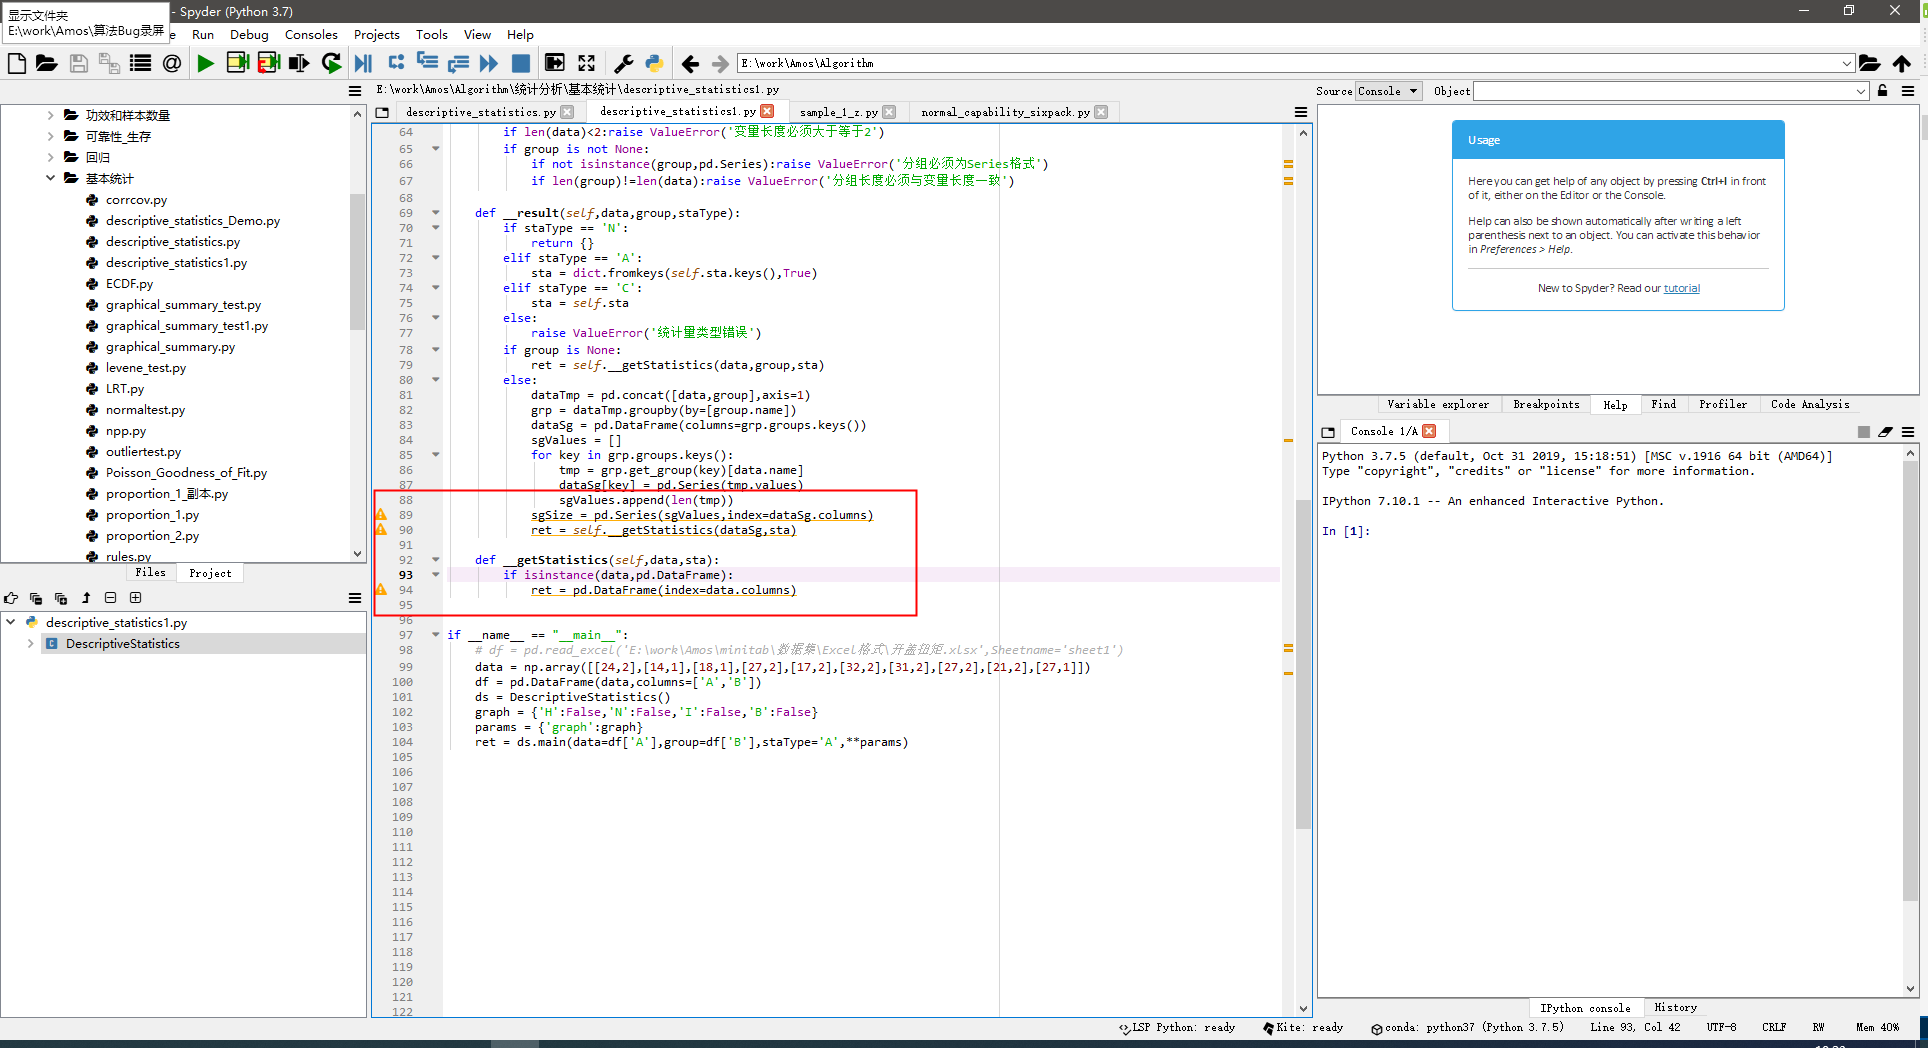
Task: Close the descriptive_statistics1.py tab
Action: (768, 111)
